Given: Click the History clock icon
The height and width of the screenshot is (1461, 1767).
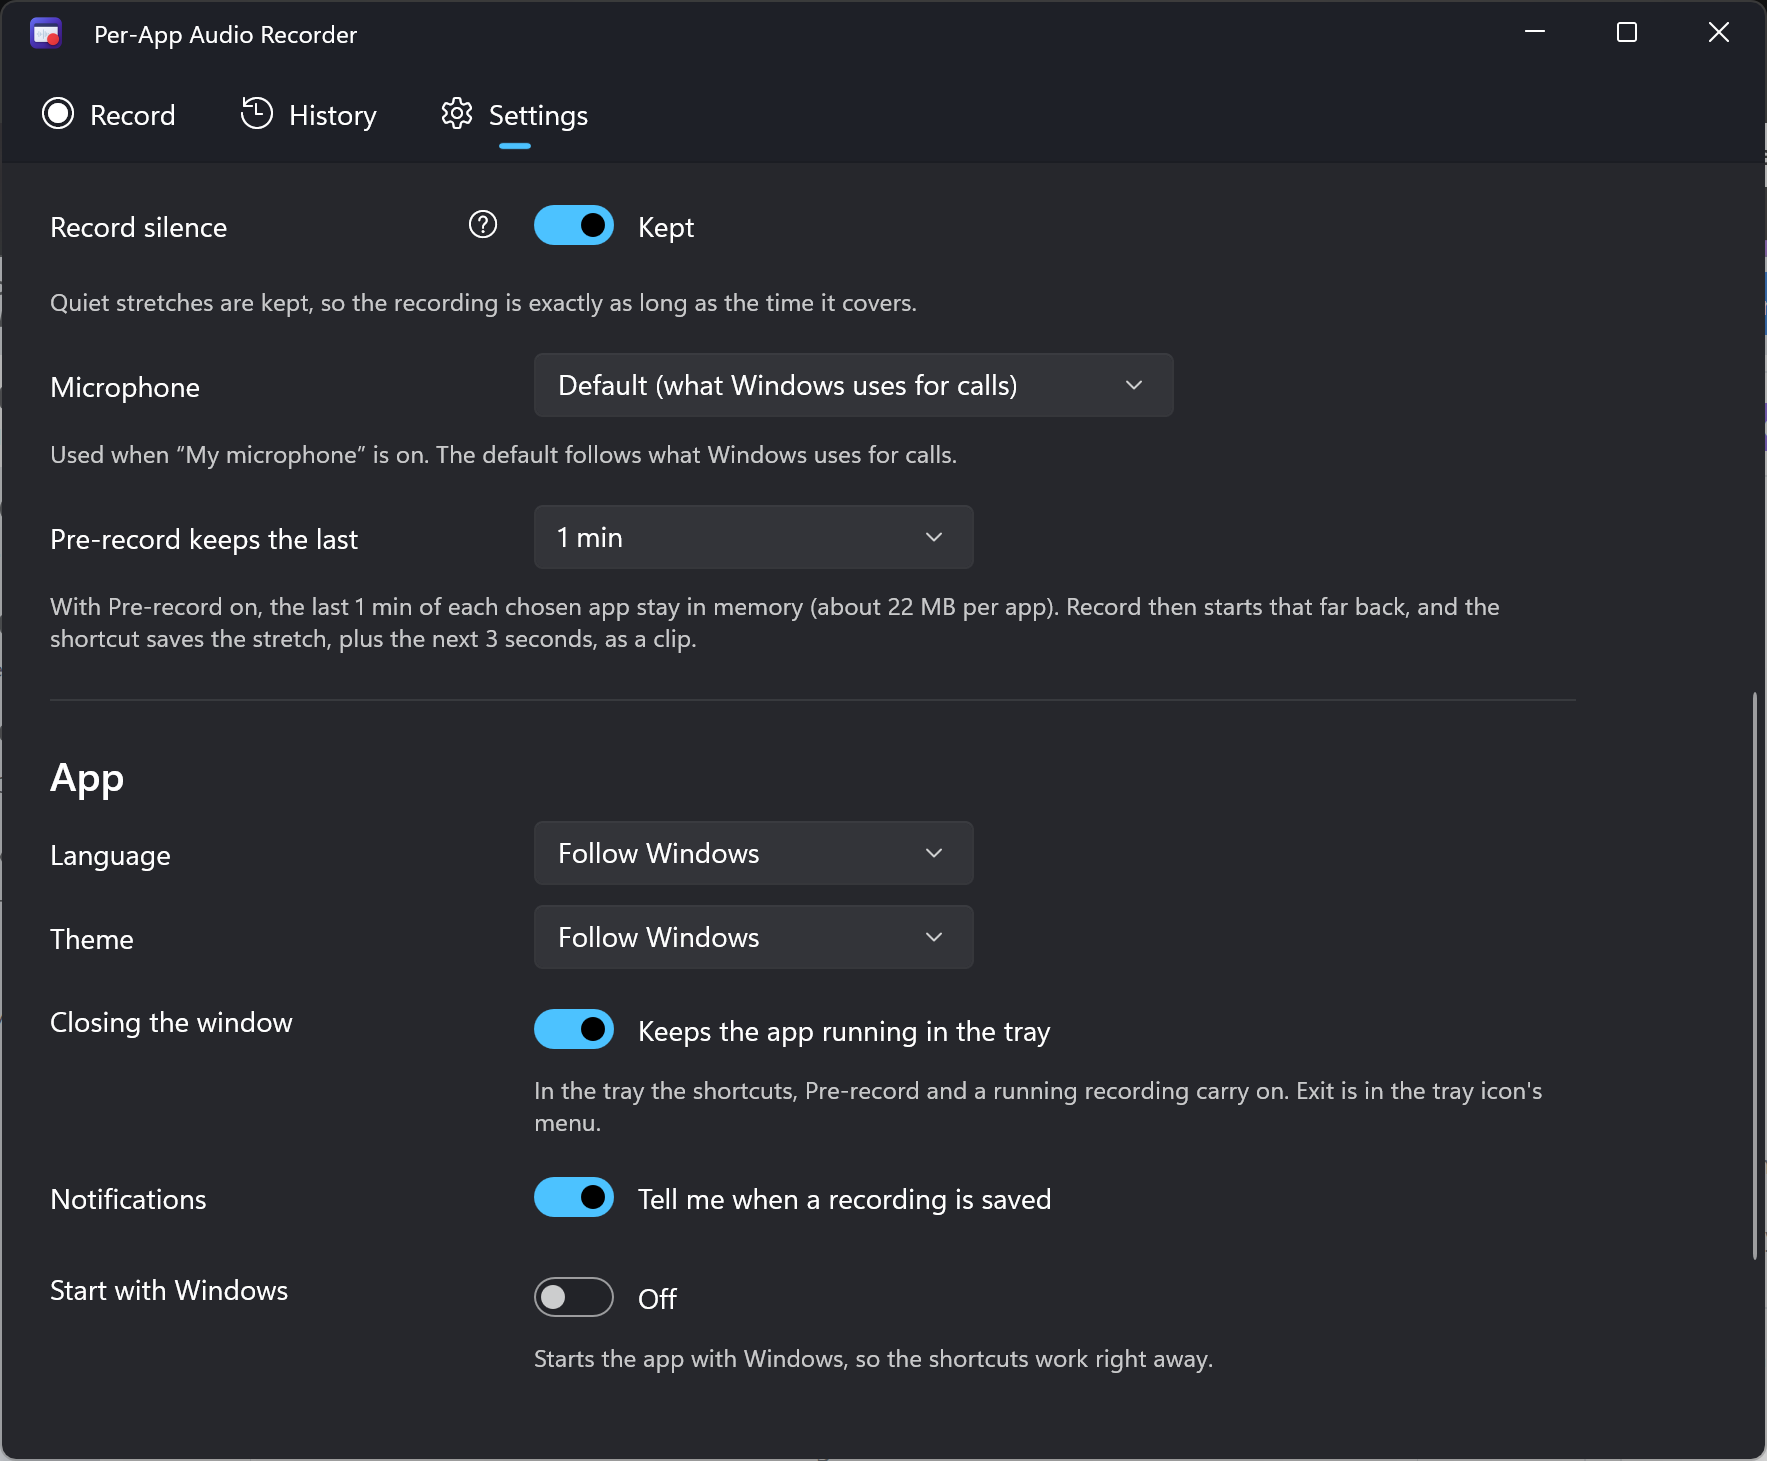Looking at the screenshot, I should [x=257, y=114].
